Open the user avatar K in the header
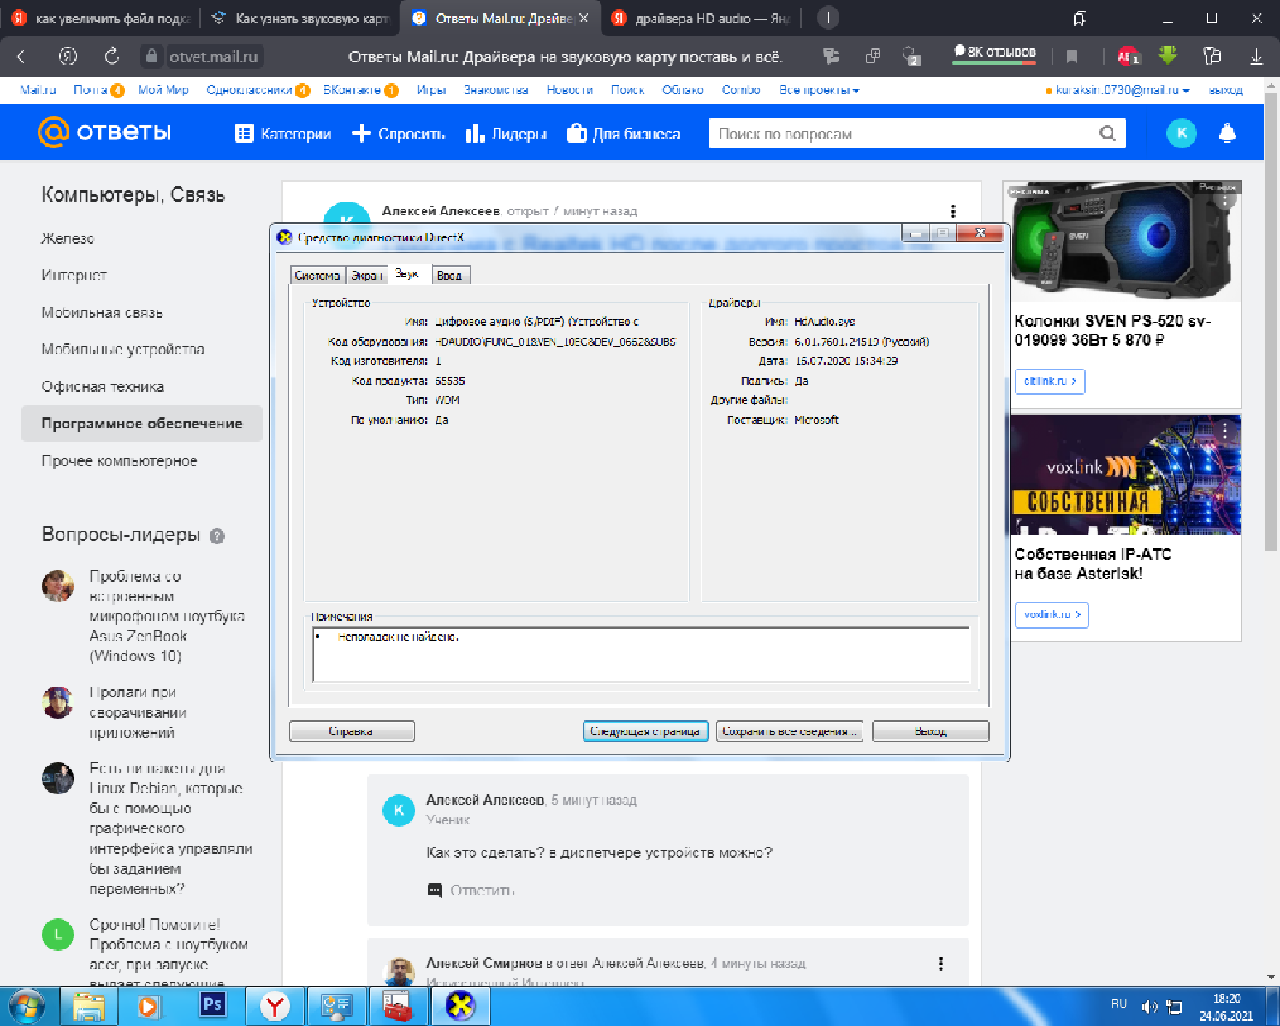This screenshot has width=1280, height=1026. 1181,133
